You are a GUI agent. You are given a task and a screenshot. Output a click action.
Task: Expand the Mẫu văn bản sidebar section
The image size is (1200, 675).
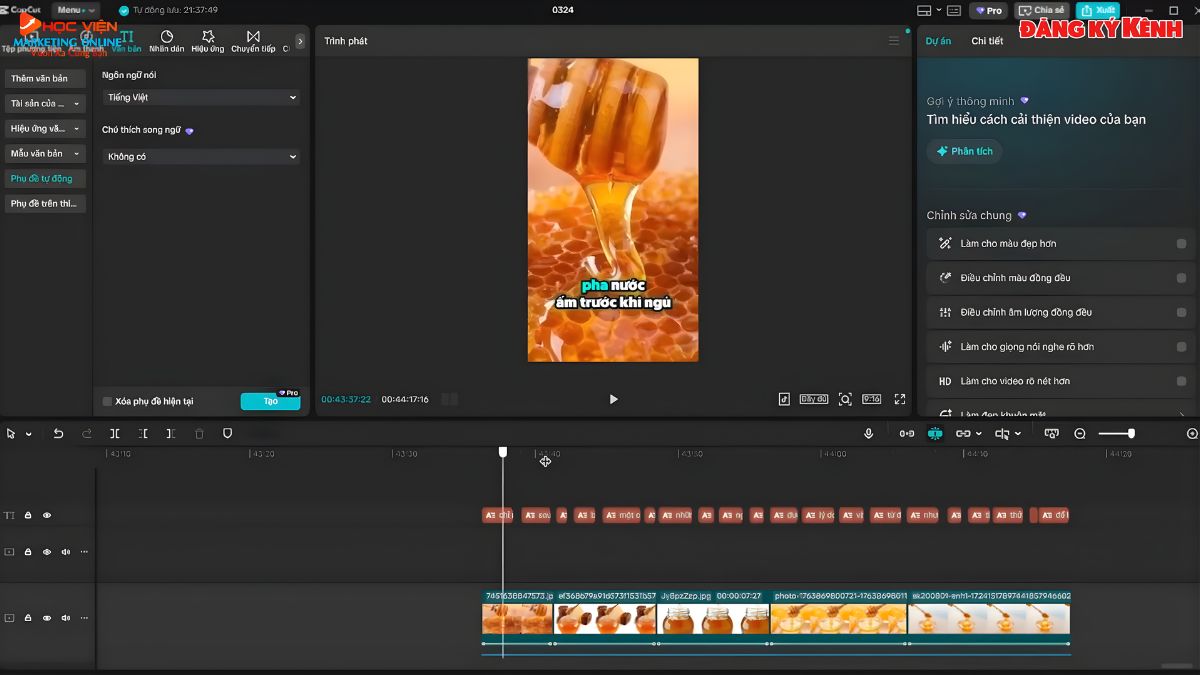45,154
